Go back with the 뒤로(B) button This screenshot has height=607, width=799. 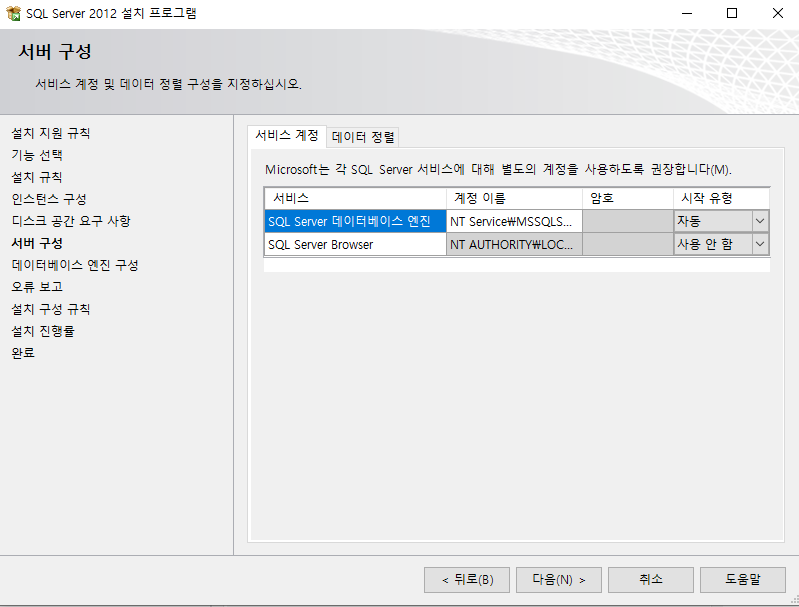(467, 580)
